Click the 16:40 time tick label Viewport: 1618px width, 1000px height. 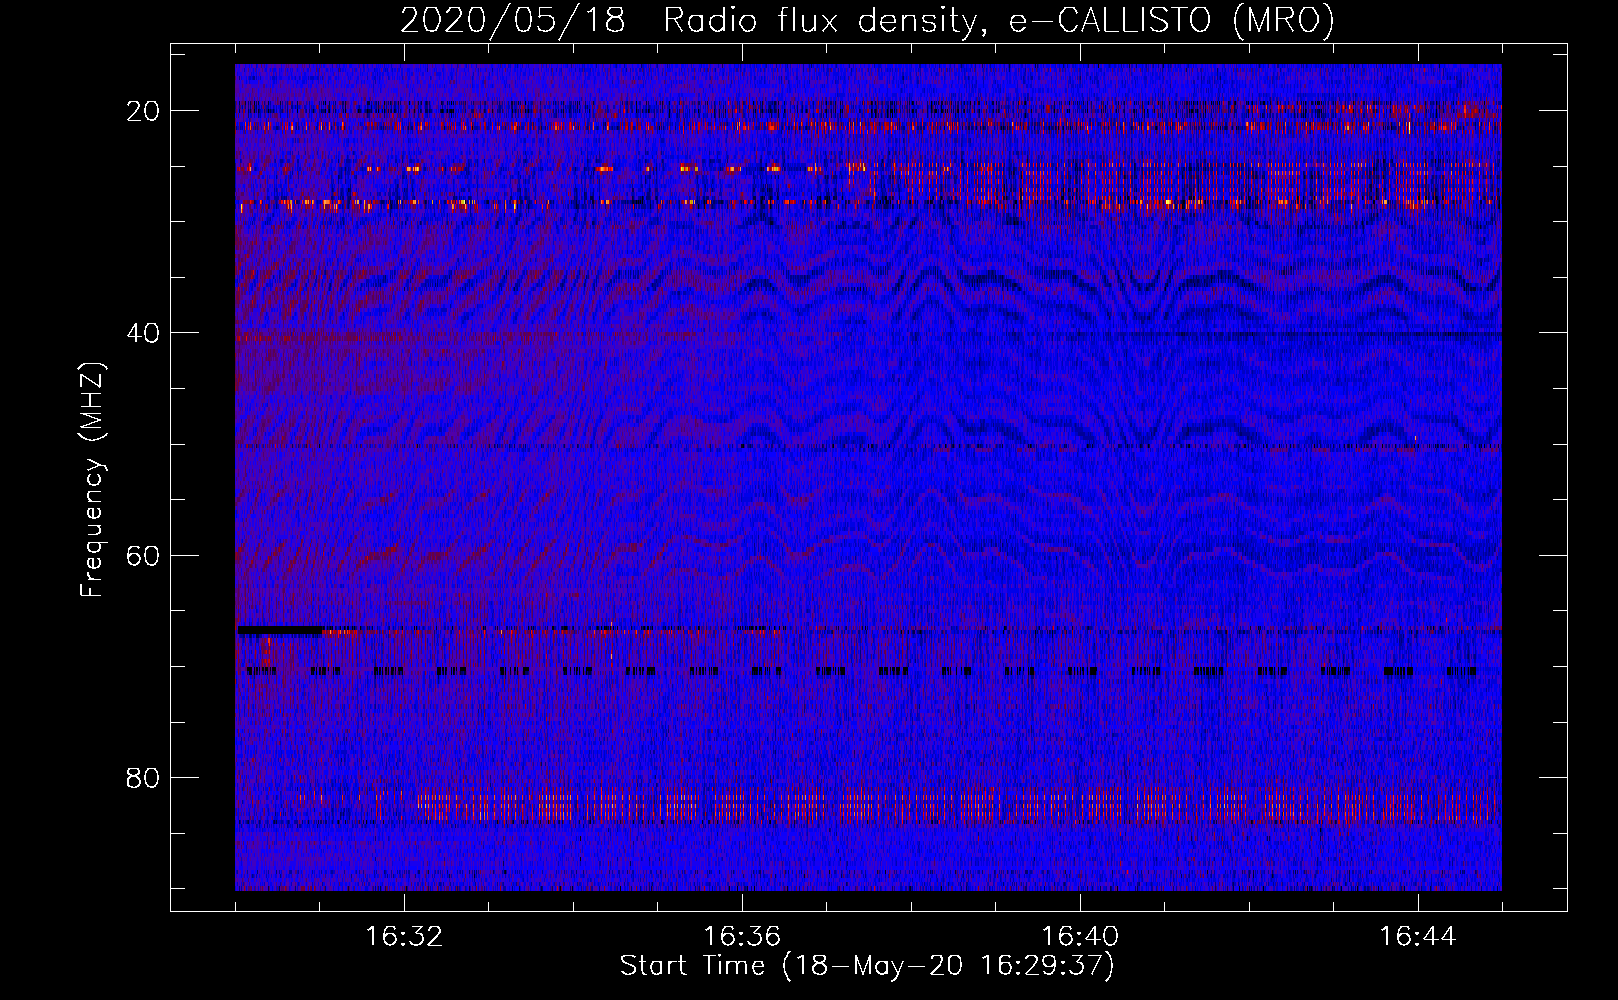tap(1080, 937)
